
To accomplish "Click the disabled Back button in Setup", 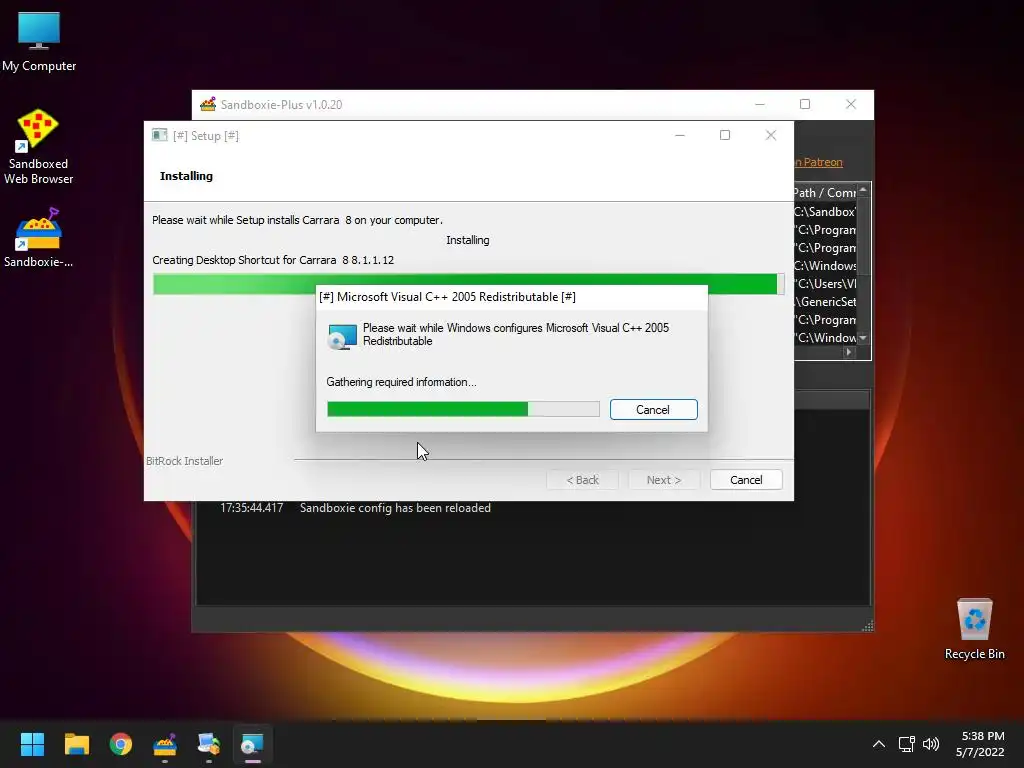I will pyautogui.click(x=582, y=480).
